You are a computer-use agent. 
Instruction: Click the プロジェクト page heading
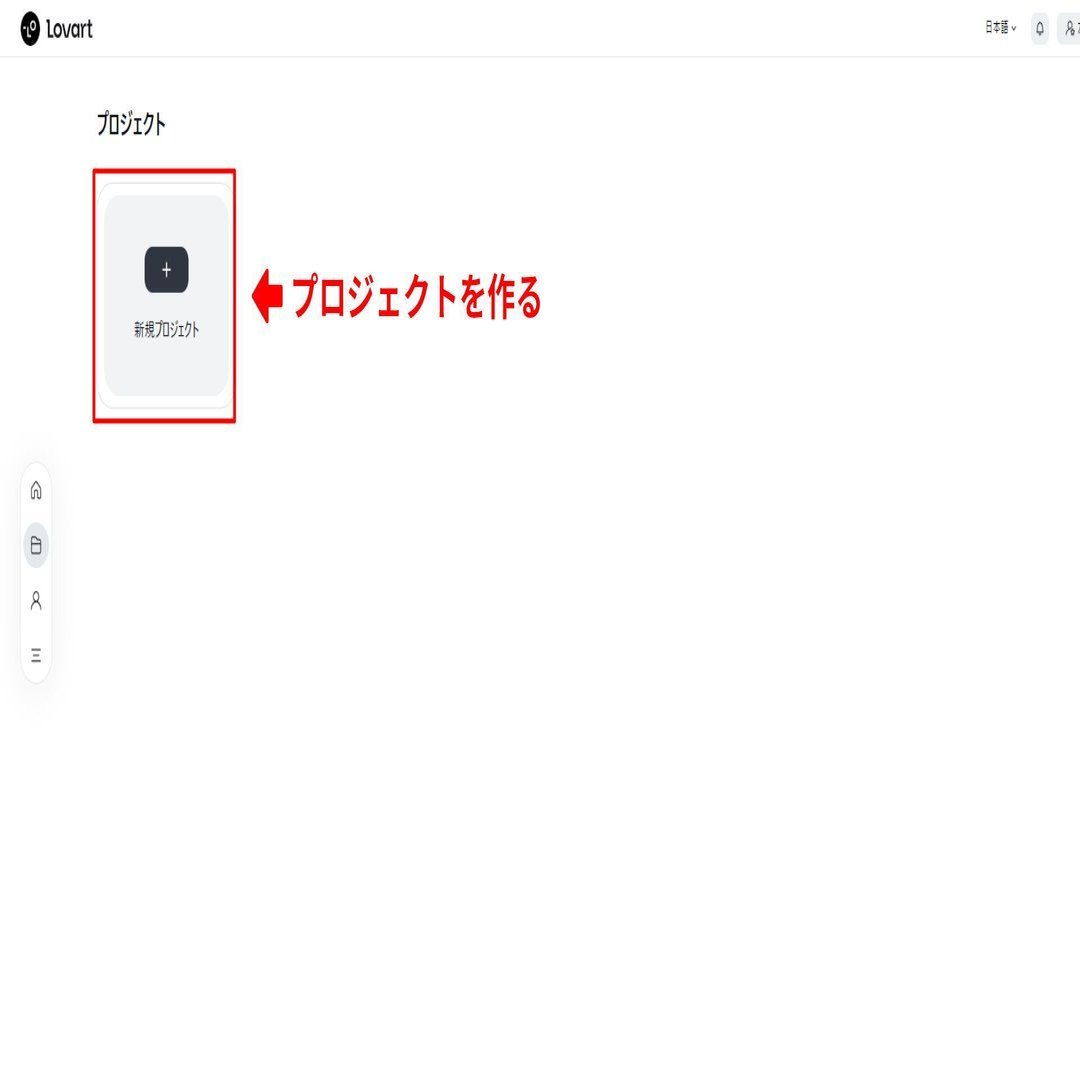(x=131, y=124)
